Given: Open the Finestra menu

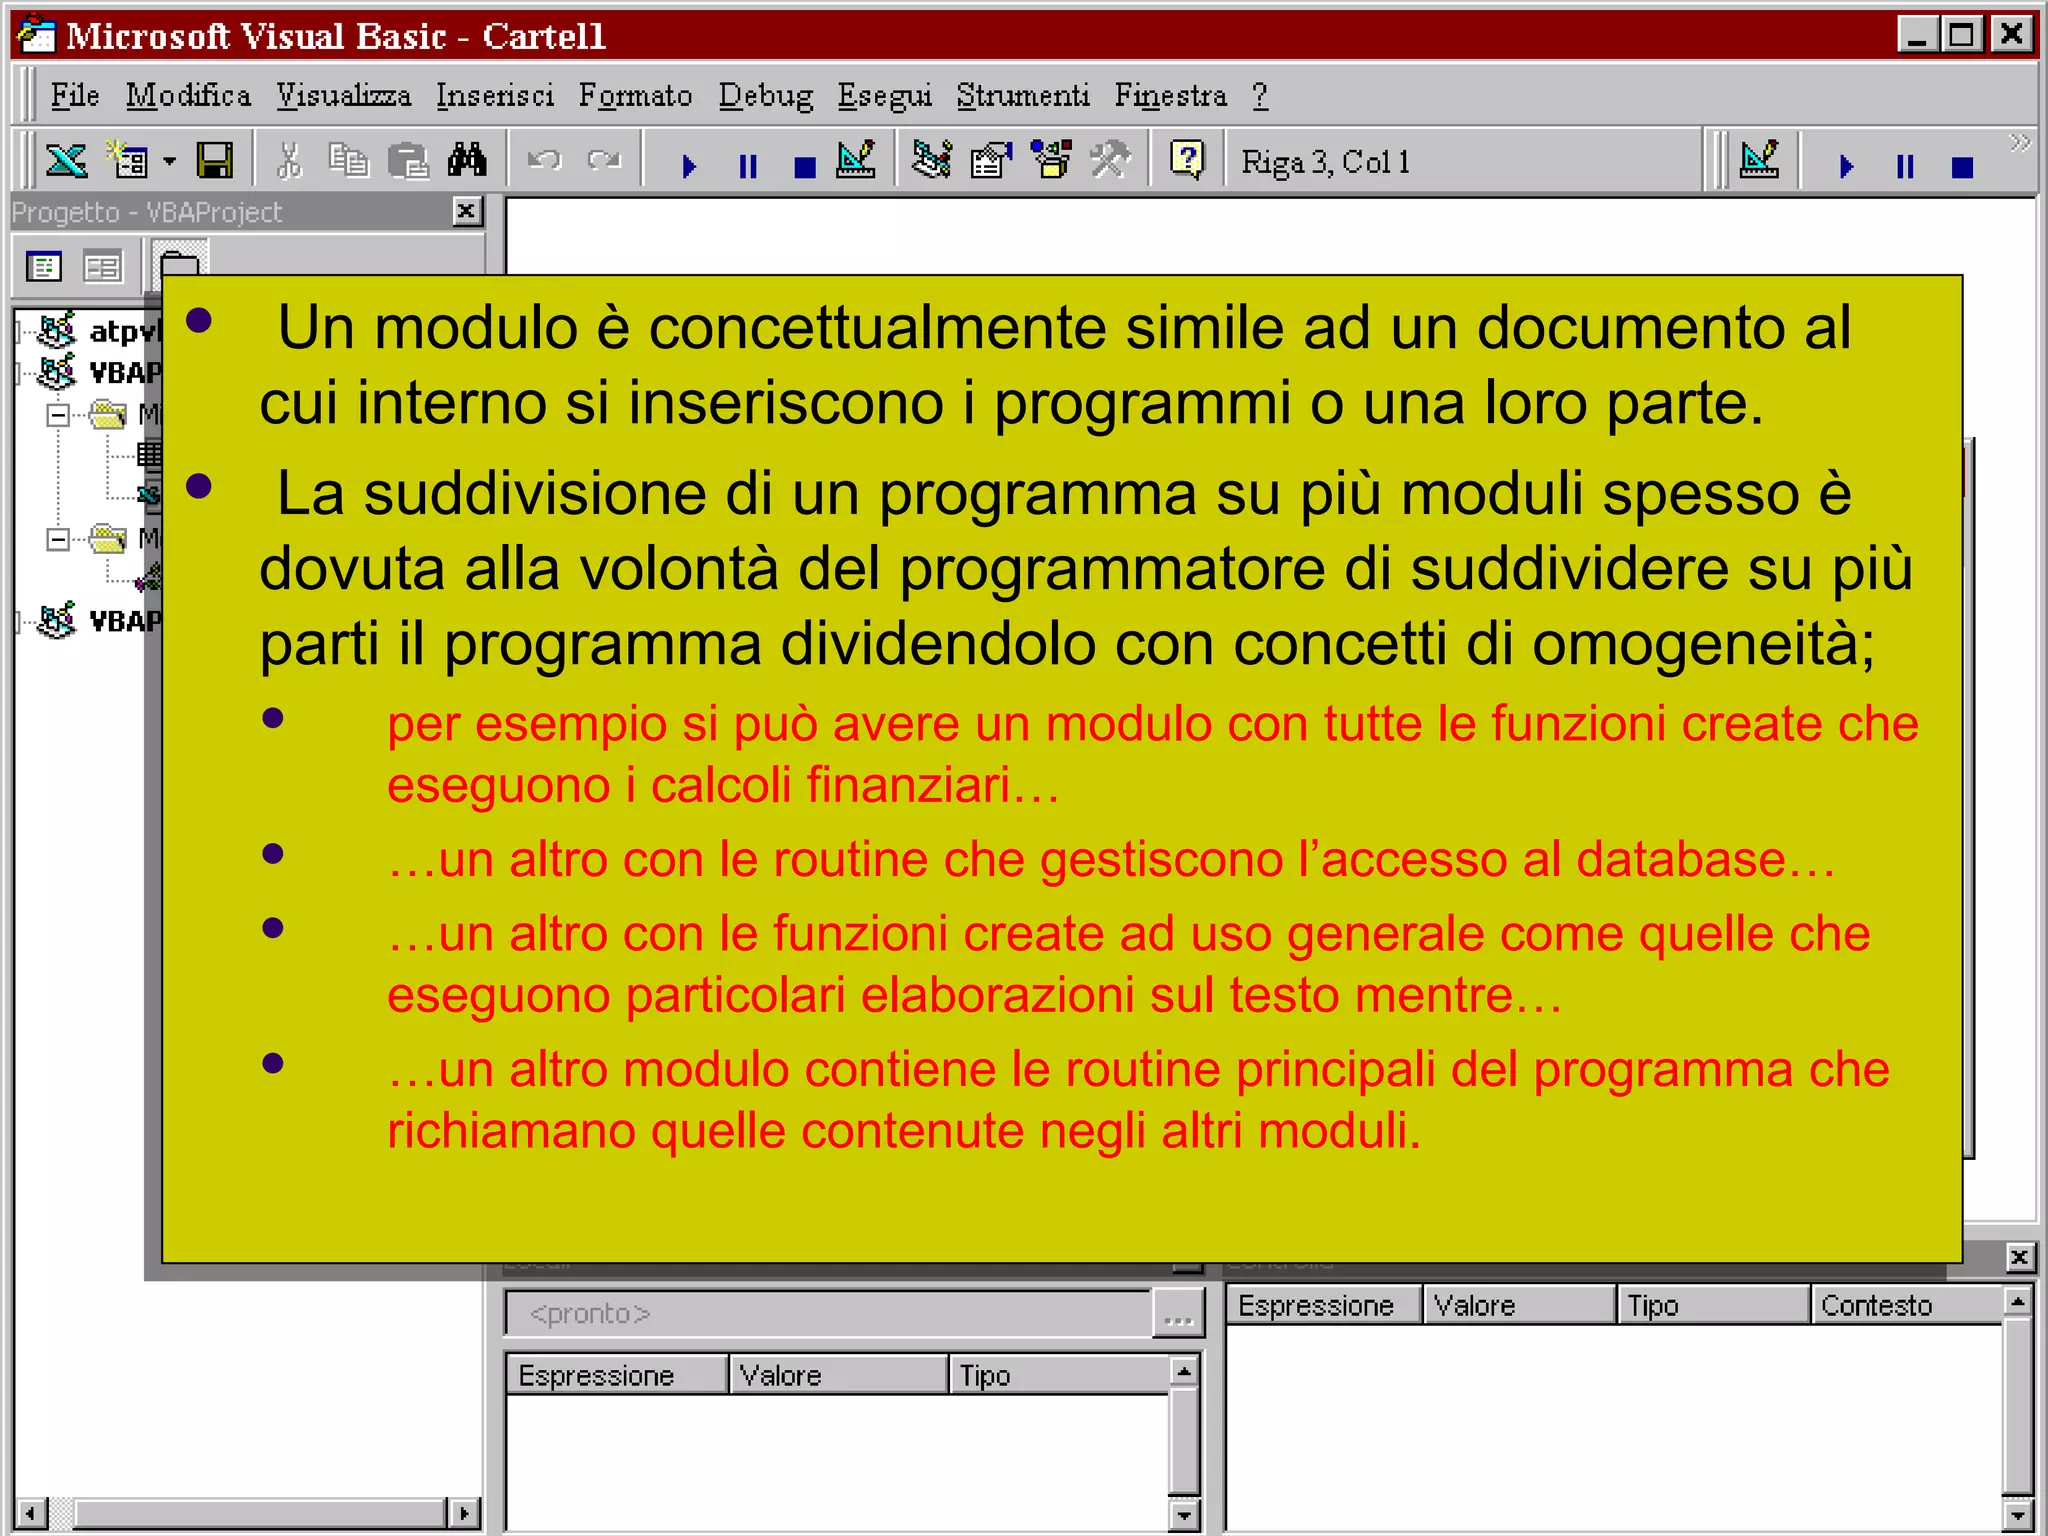Looking at the screenshot, I should [x=1171, y=96].
